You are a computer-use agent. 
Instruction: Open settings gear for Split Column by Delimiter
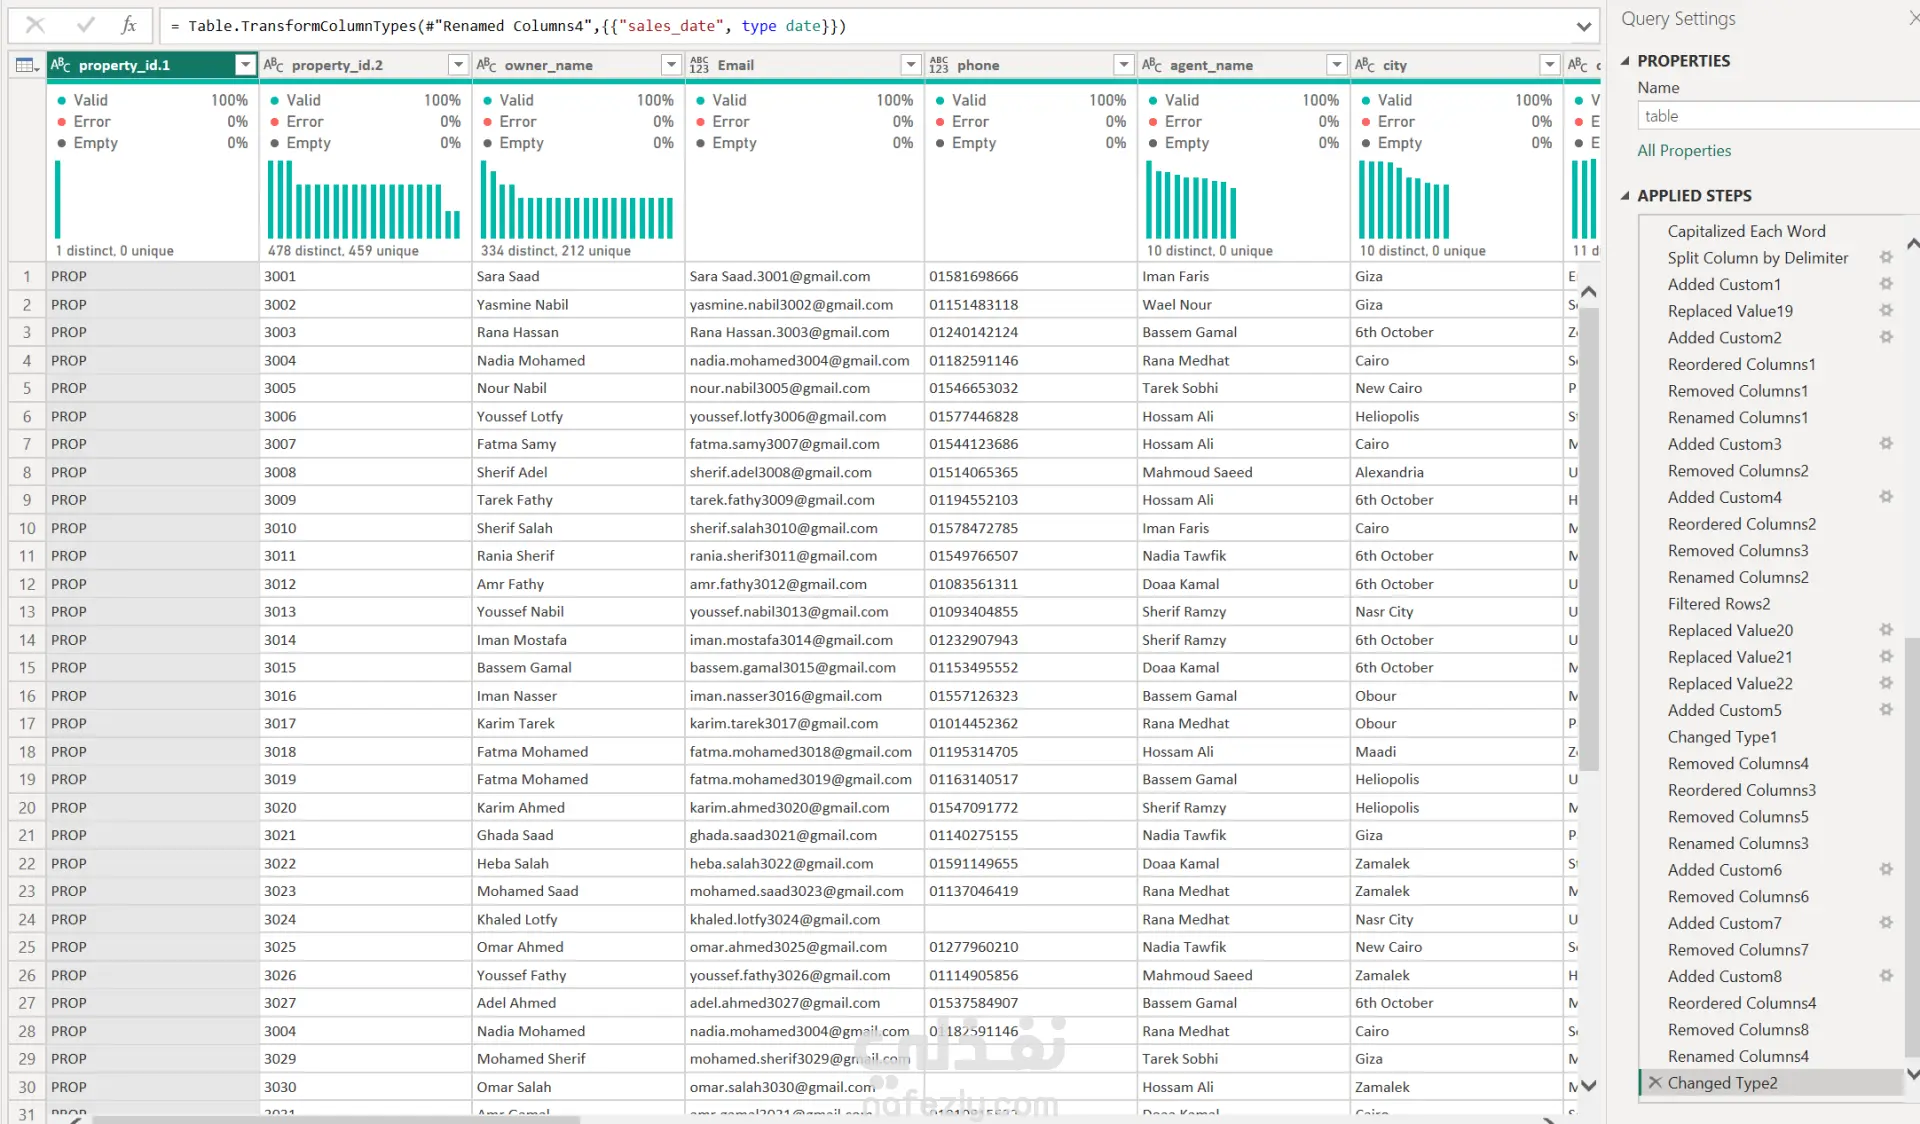click(1886, 257)
